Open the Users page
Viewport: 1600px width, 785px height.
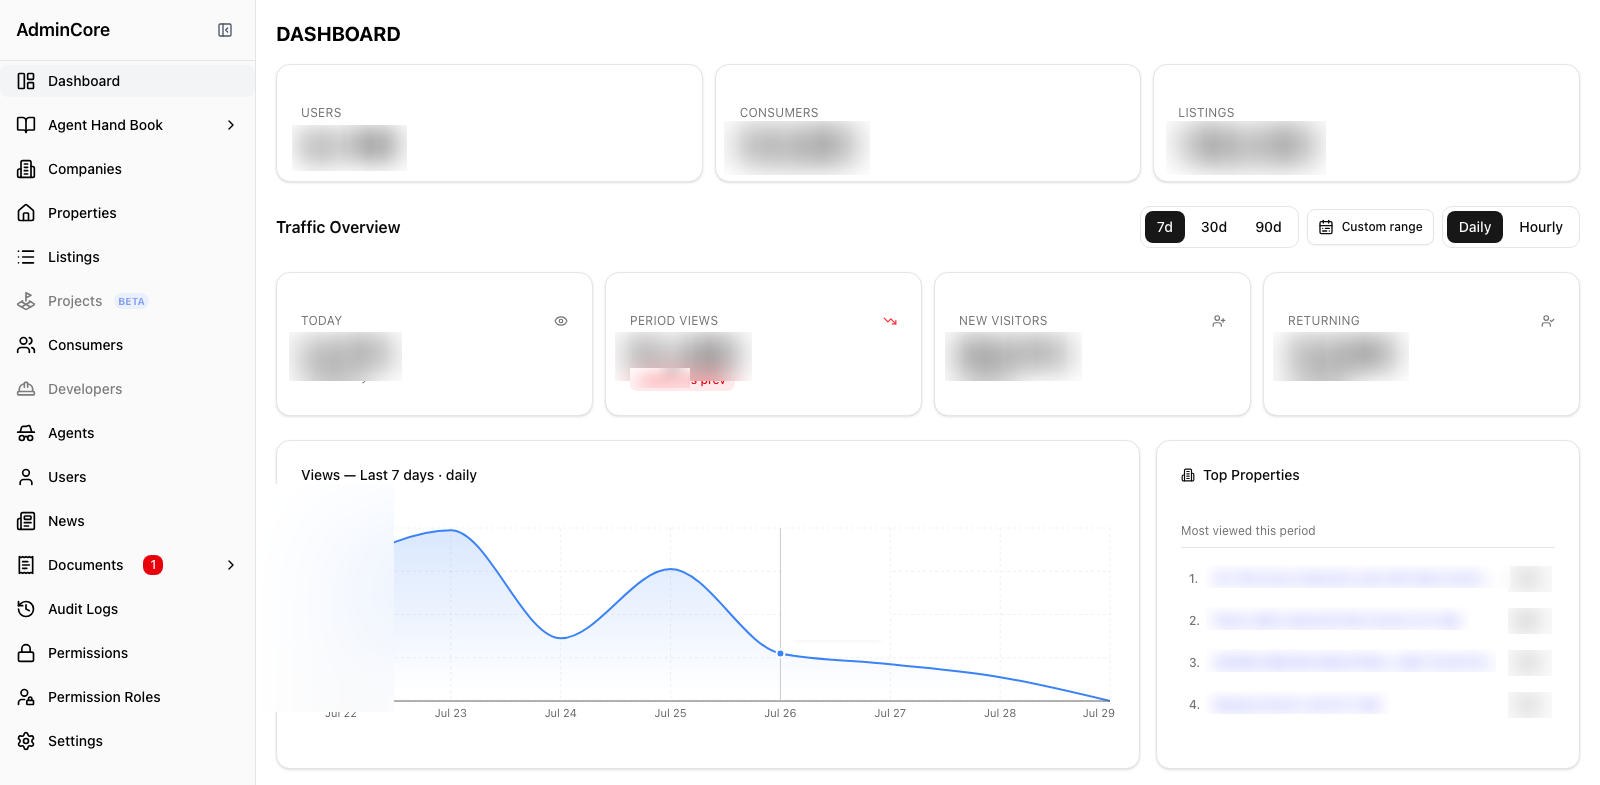127,477
